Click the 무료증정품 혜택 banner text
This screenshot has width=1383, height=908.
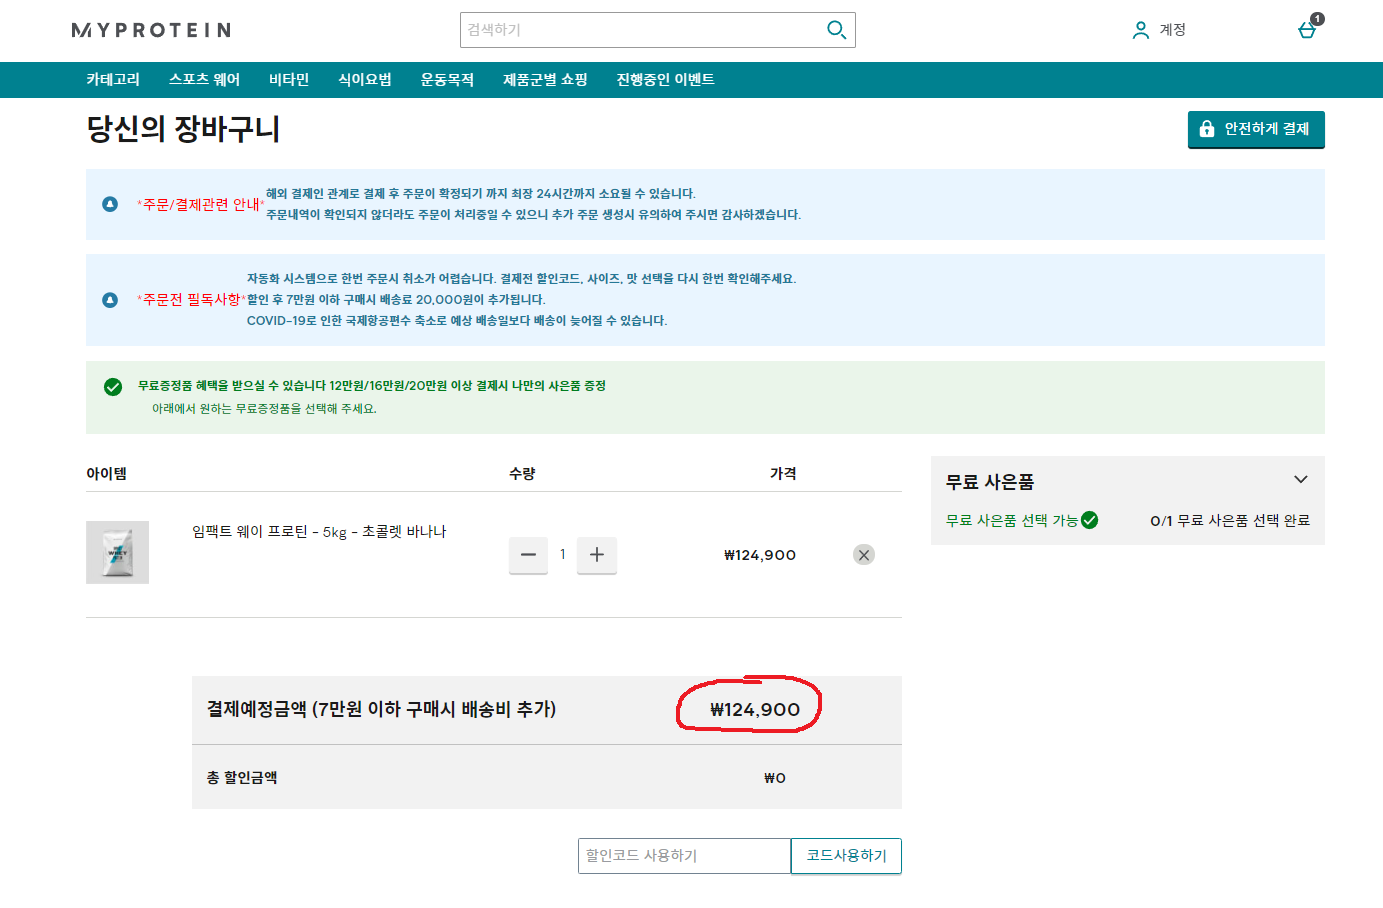(x=372, y=386)
